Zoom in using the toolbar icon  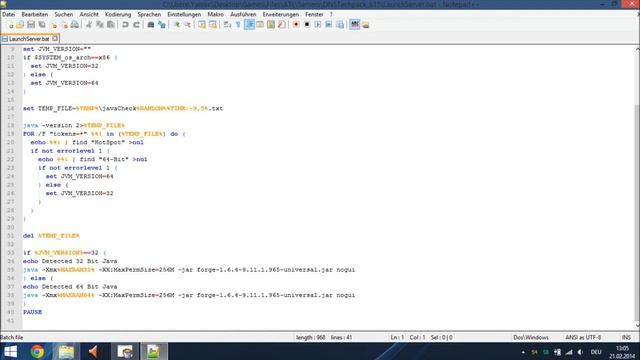pyautogui.click(x=176, y=25)
